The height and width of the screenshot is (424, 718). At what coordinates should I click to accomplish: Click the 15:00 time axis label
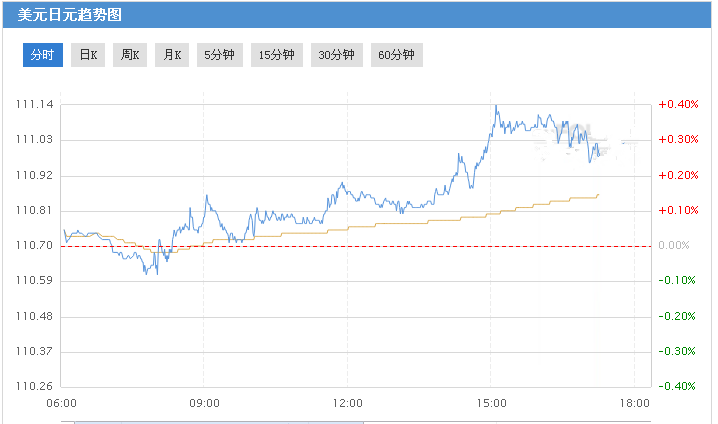tap(490, 403)
